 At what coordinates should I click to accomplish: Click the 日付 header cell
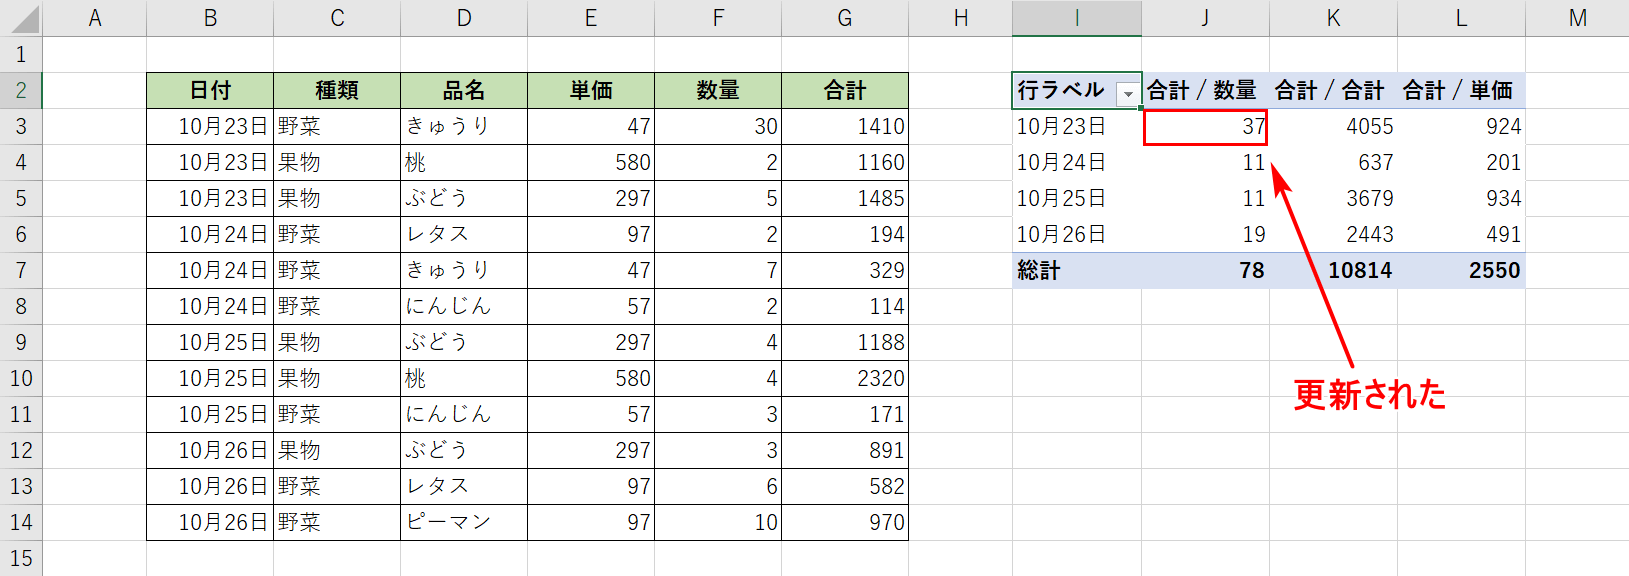[x=210, y=90]
